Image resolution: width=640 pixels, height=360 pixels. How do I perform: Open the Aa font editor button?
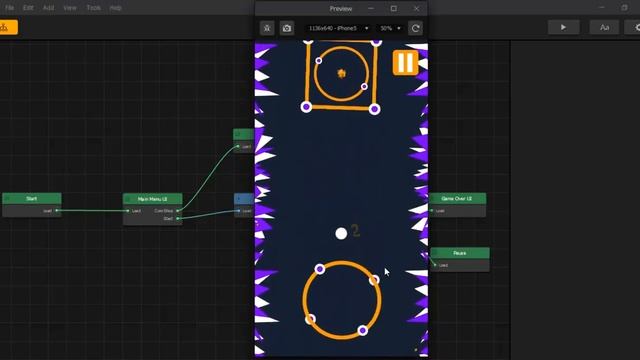[x=604, y=27]
